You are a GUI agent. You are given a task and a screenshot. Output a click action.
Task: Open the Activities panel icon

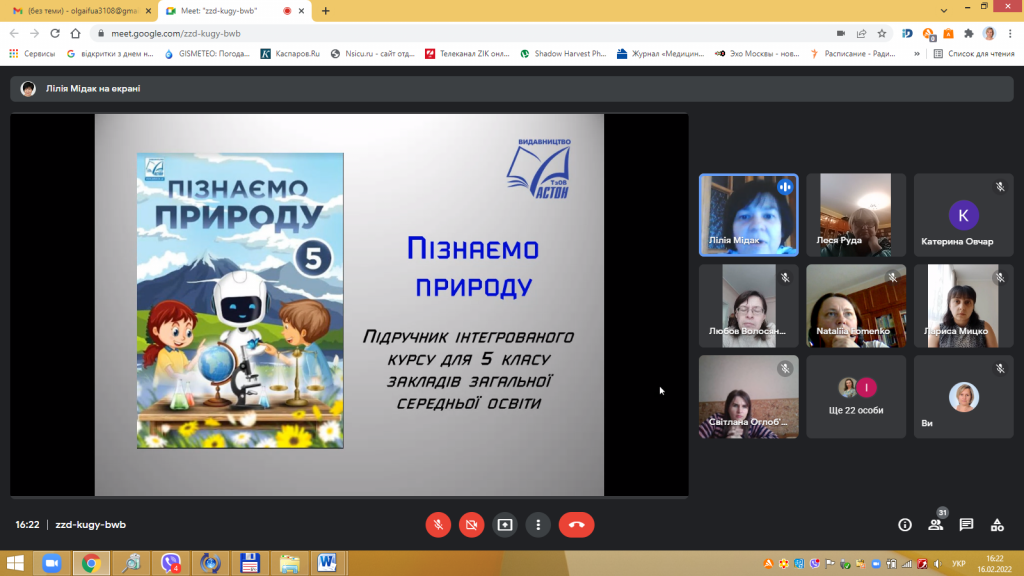996,524
